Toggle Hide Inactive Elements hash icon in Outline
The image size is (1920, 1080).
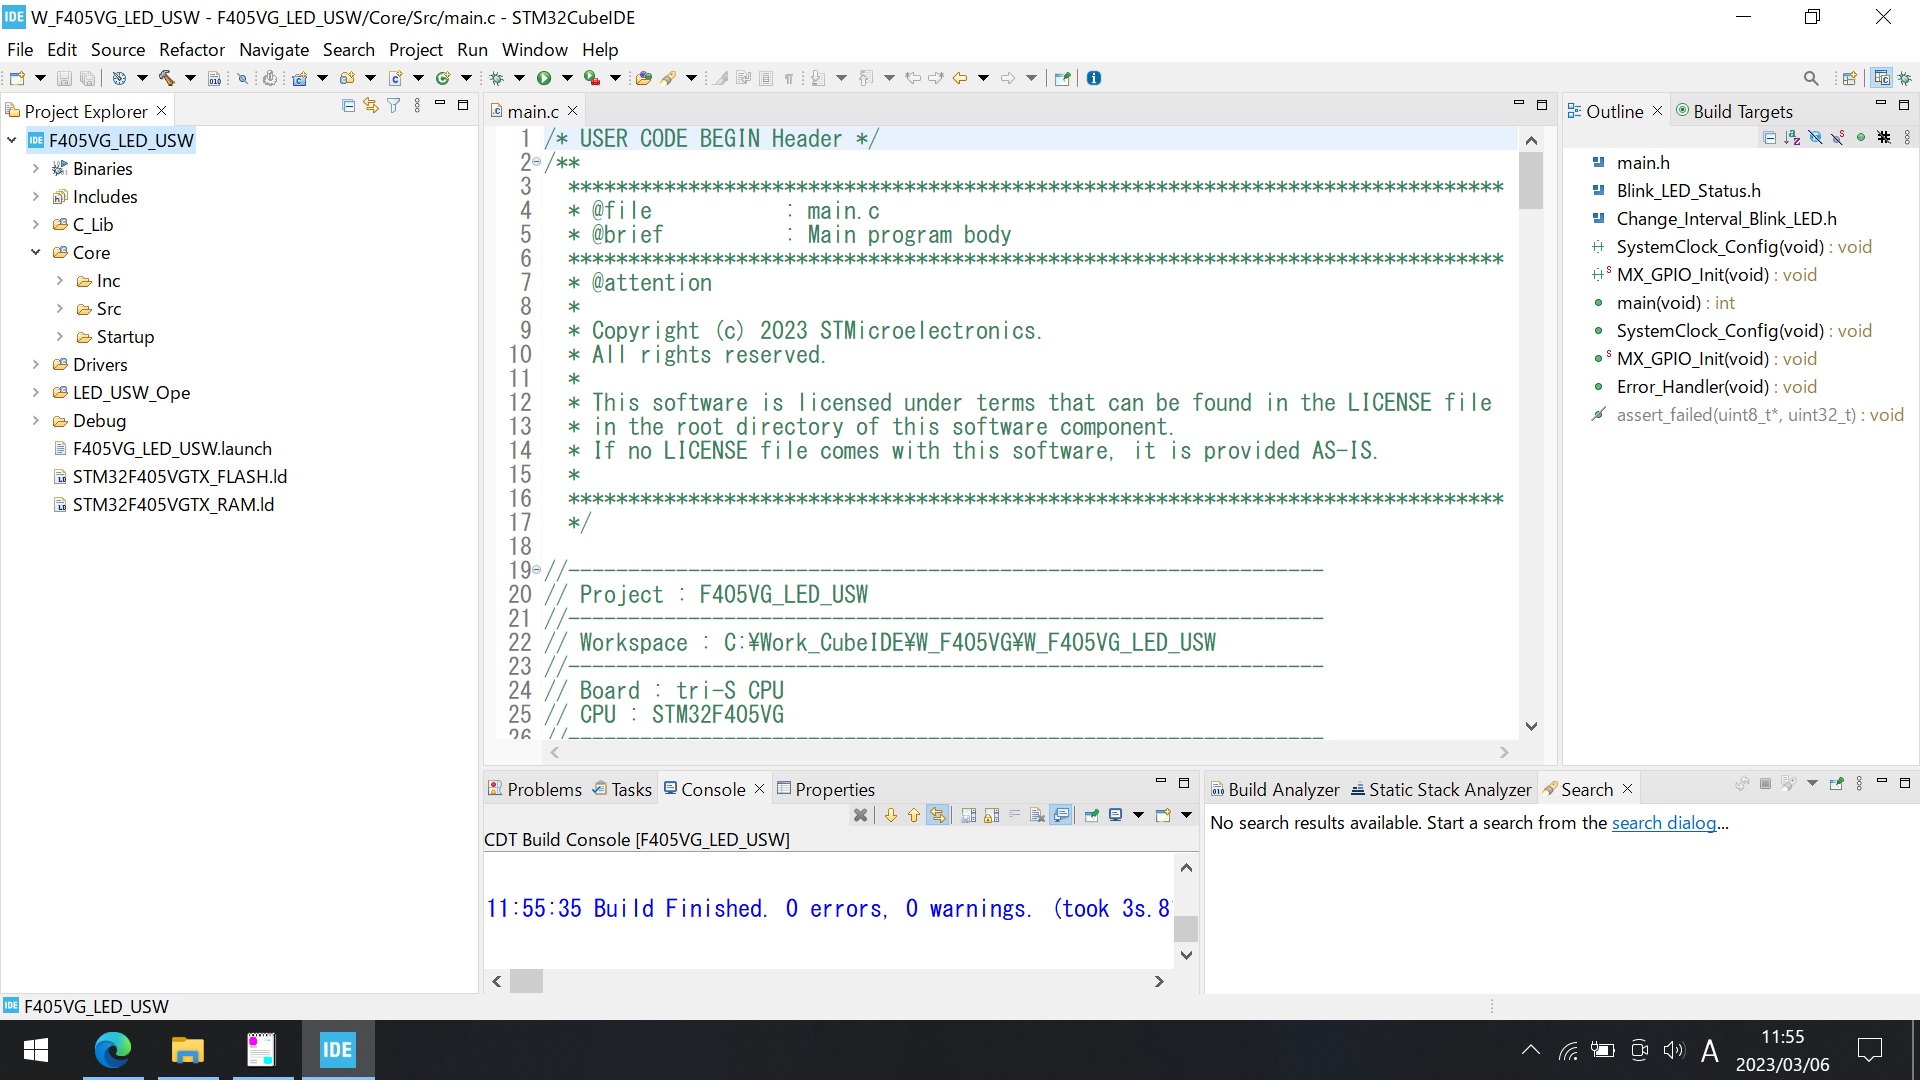coord(1884,138)
